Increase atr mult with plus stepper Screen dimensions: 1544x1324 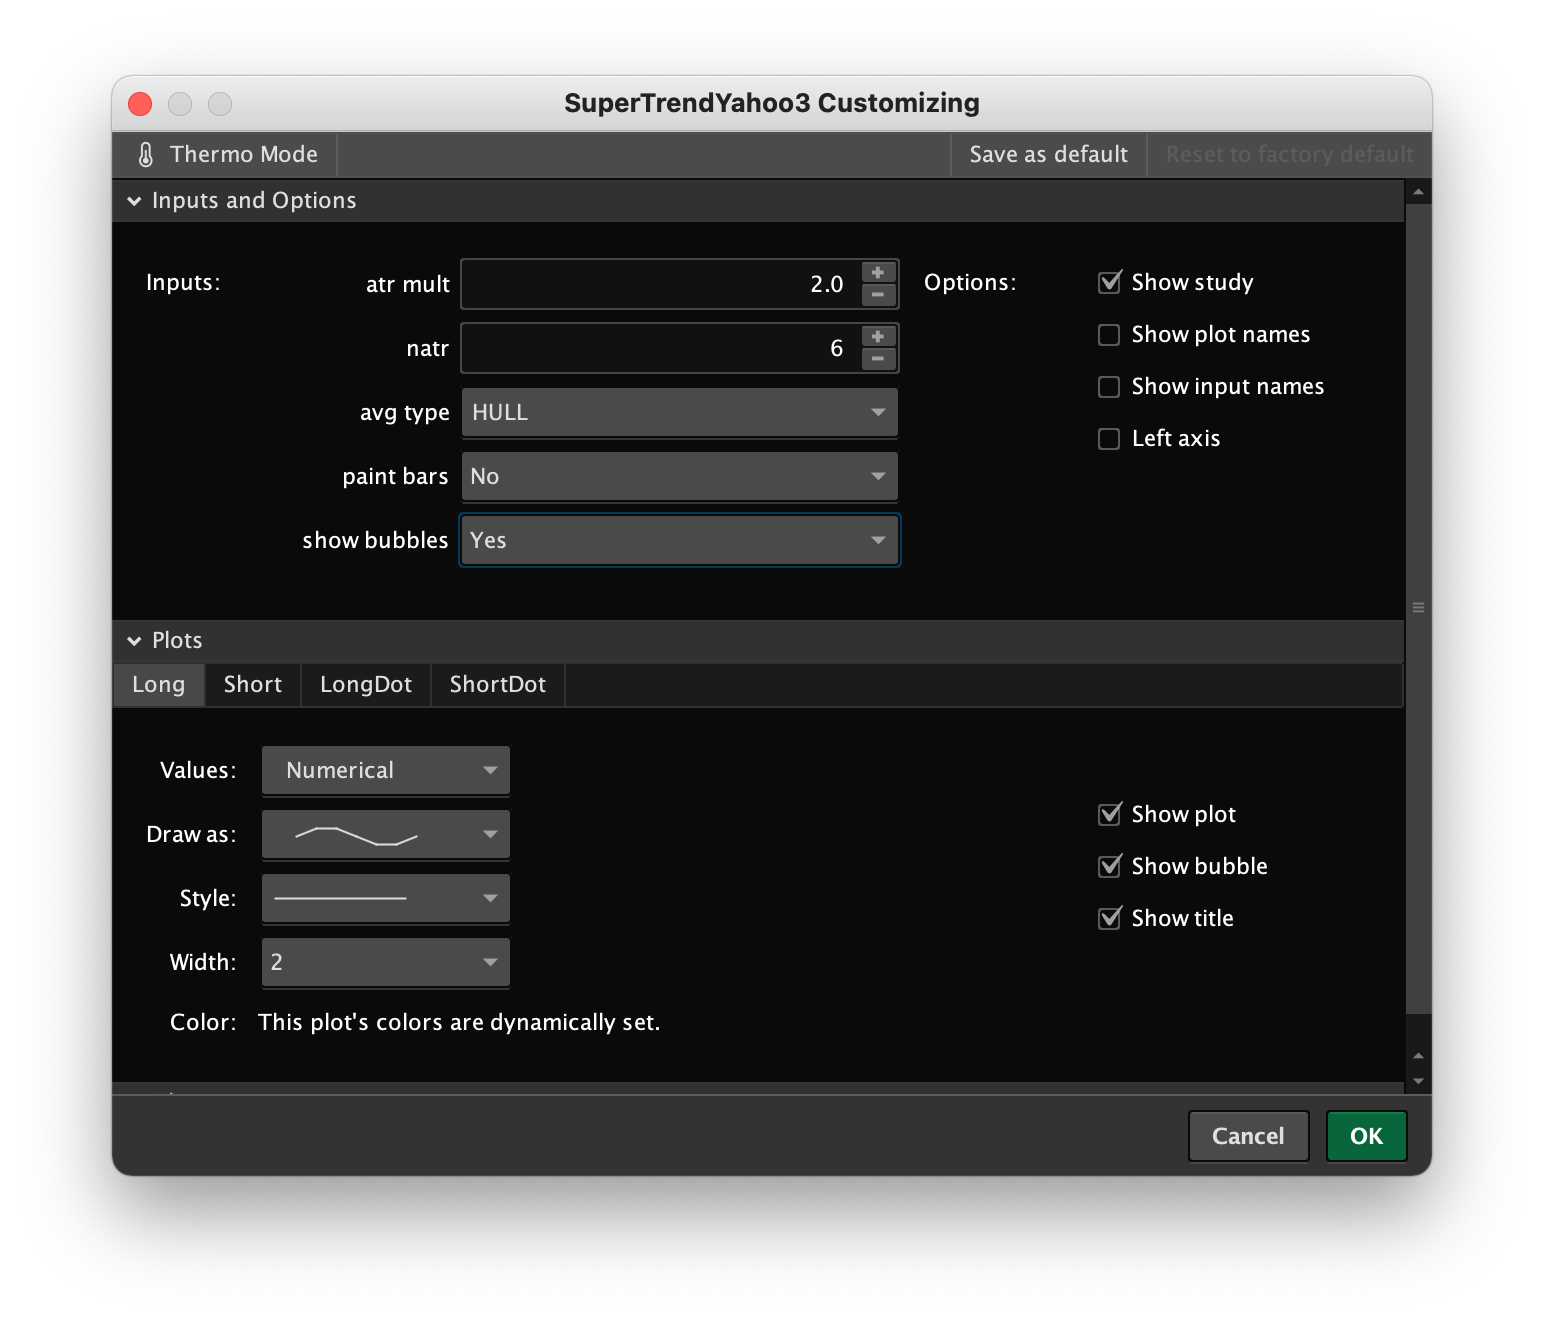pos(877,273)
